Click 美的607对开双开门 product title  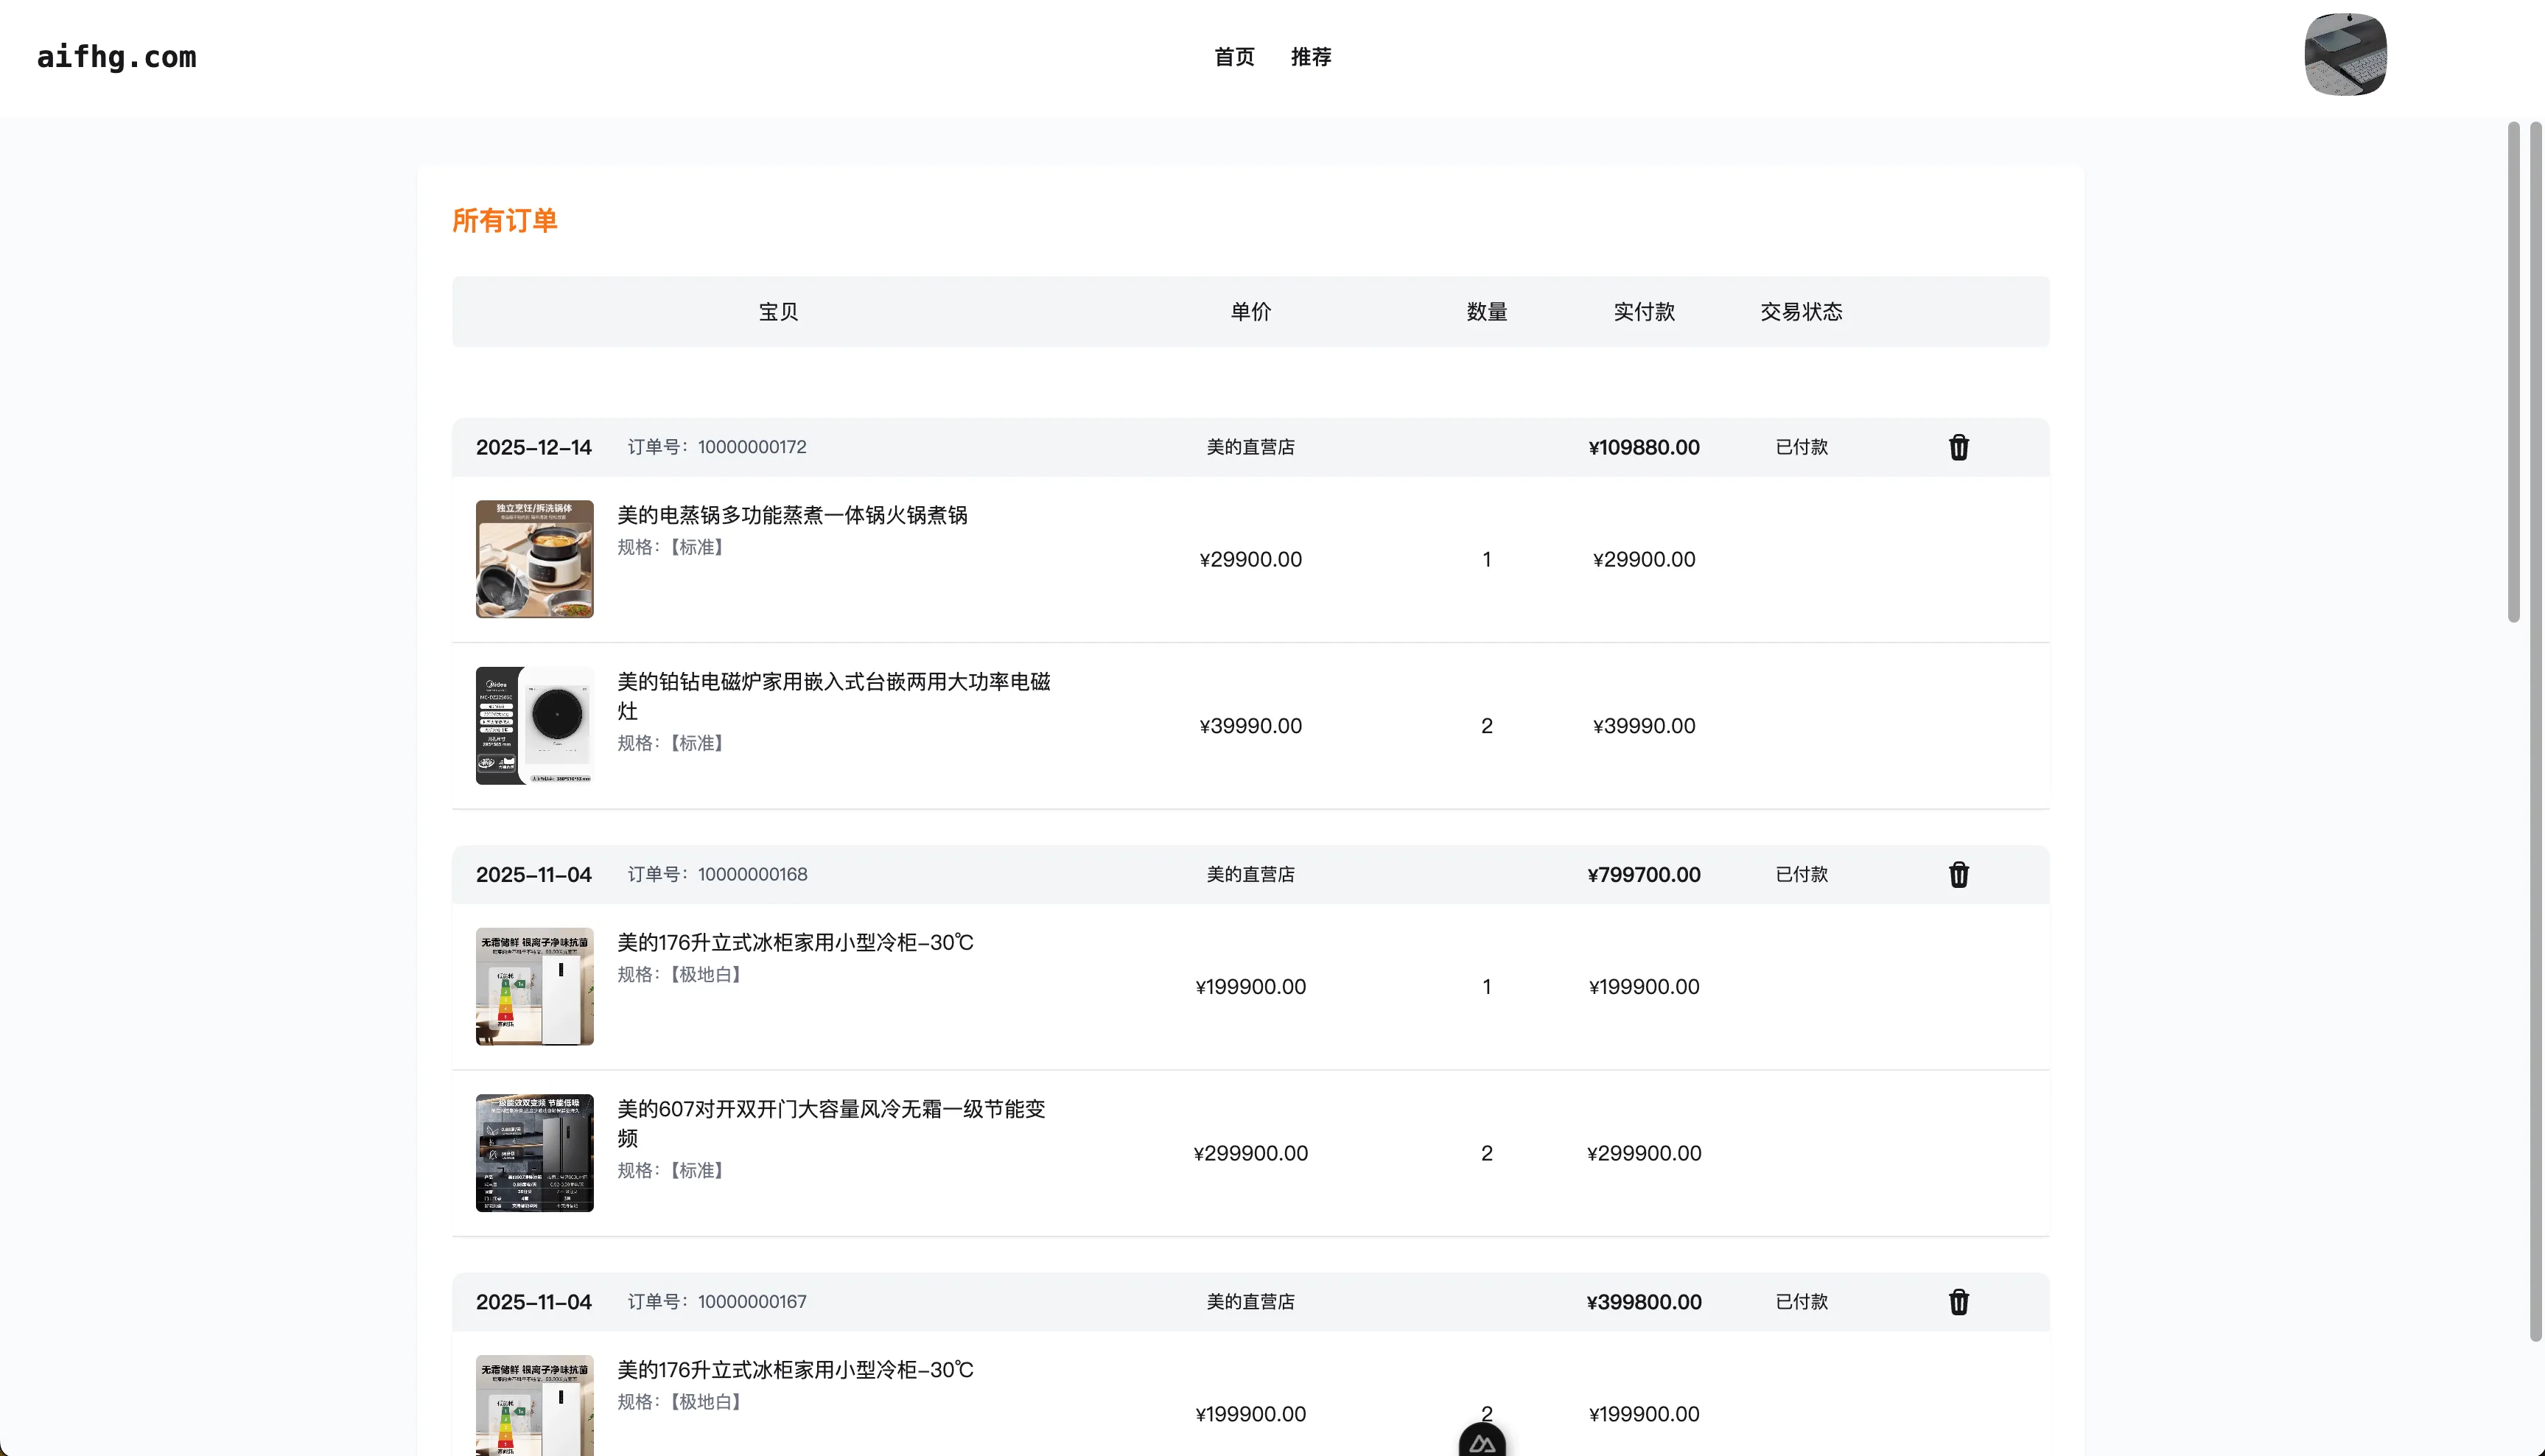point(831,1109)
